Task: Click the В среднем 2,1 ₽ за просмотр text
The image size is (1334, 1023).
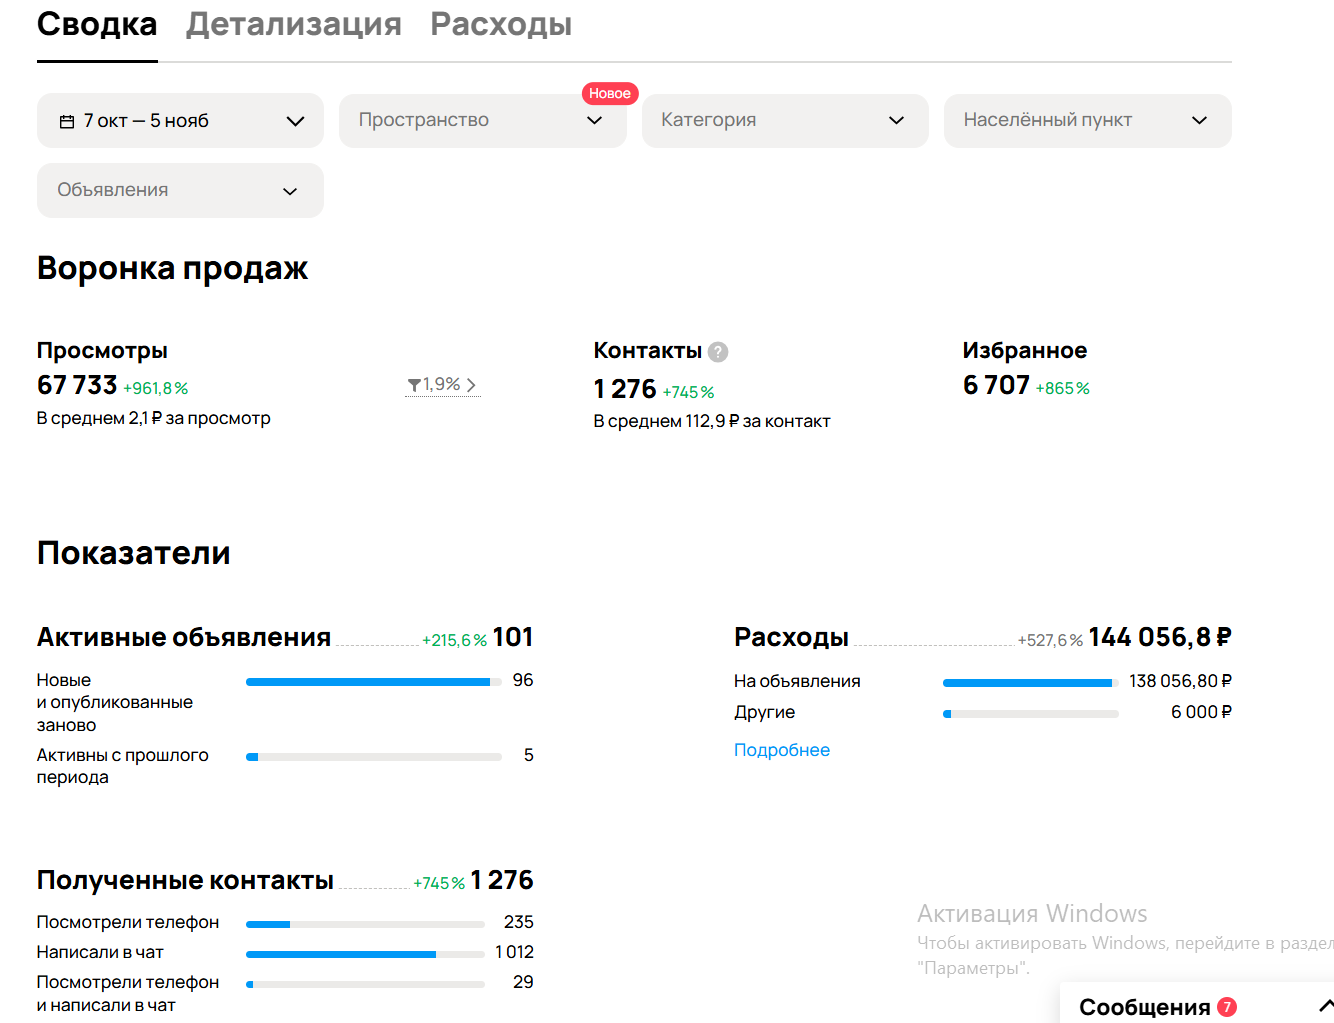Action: pos(154,419)
